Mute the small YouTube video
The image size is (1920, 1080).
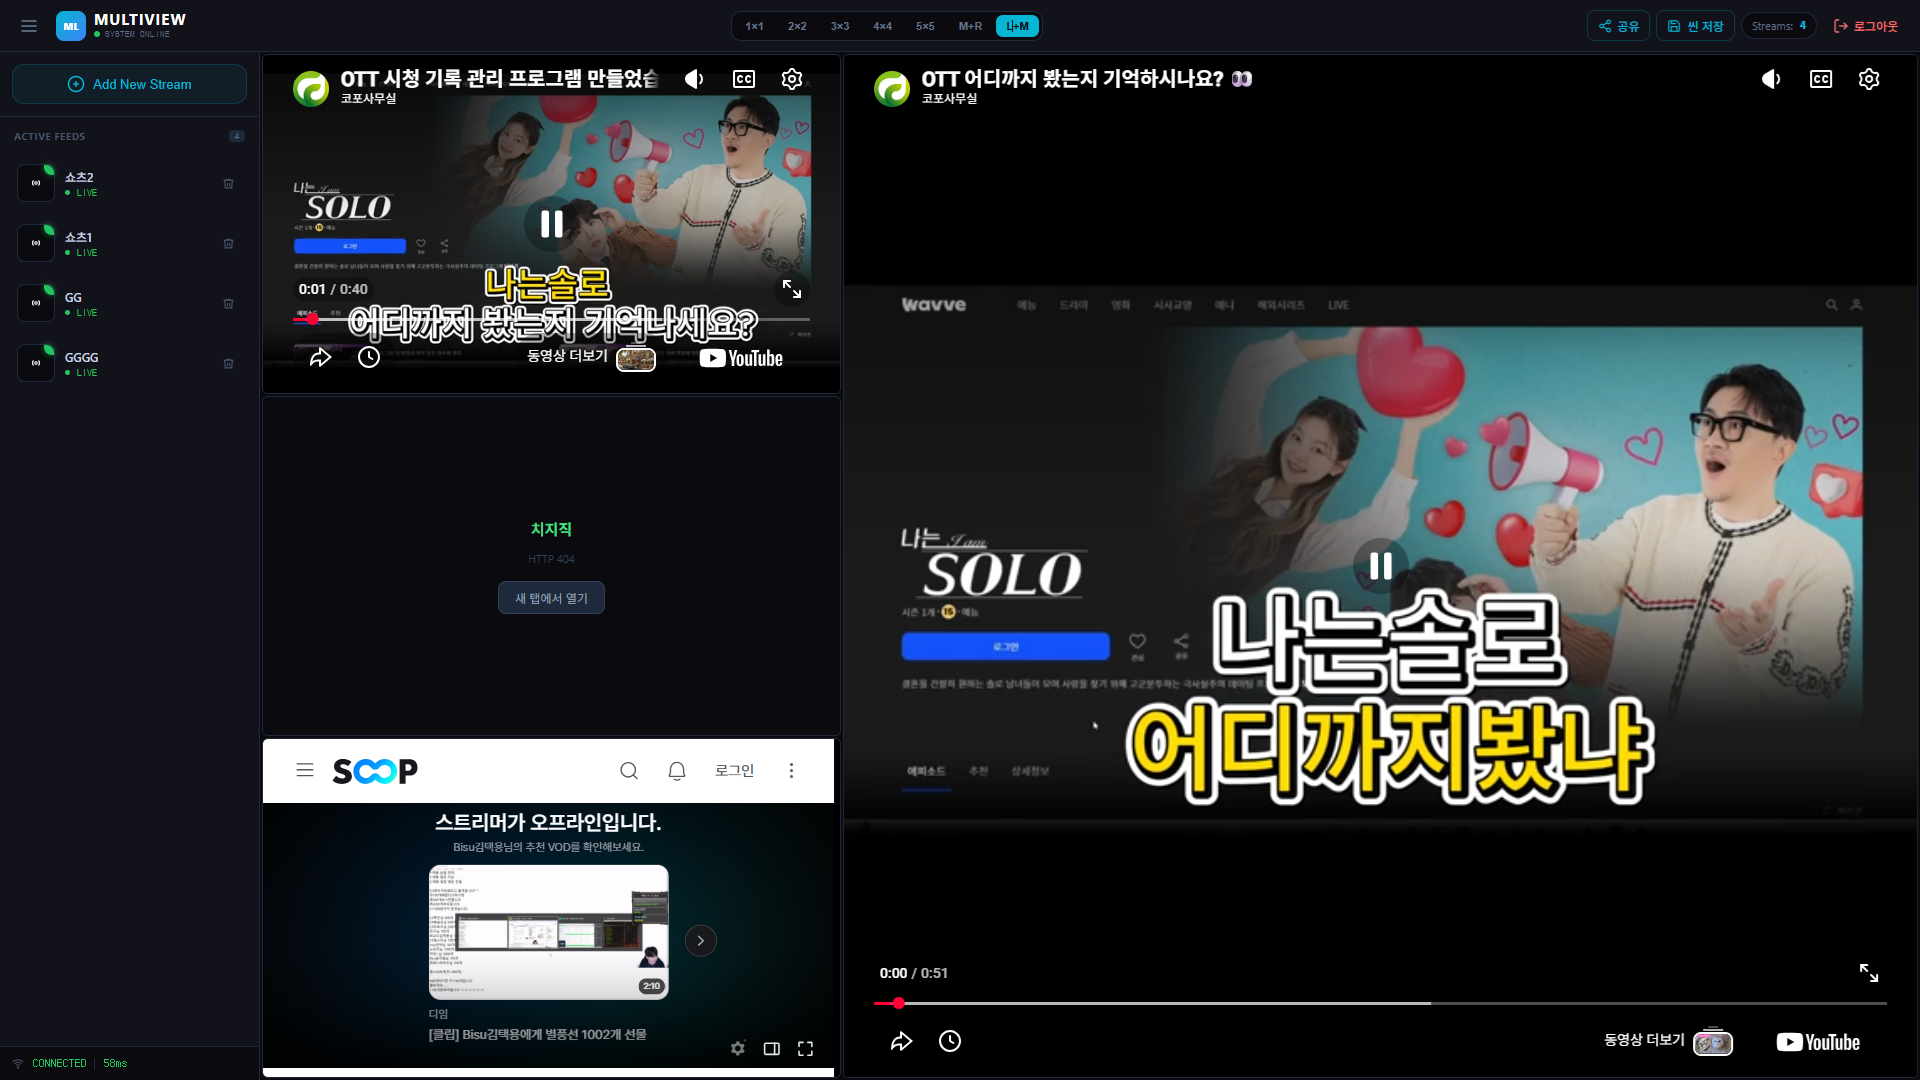[x=694, y=79]
